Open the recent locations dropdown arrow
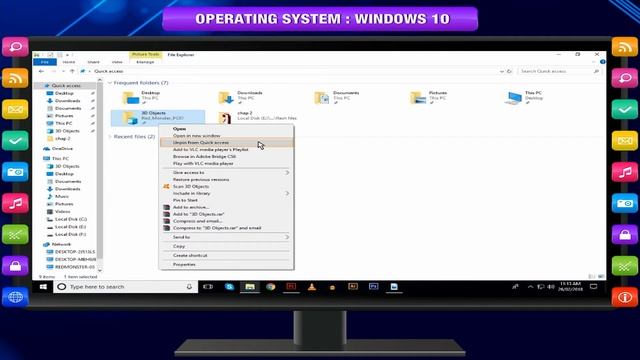This screenshot has width=640, height=360. [63, 71]
